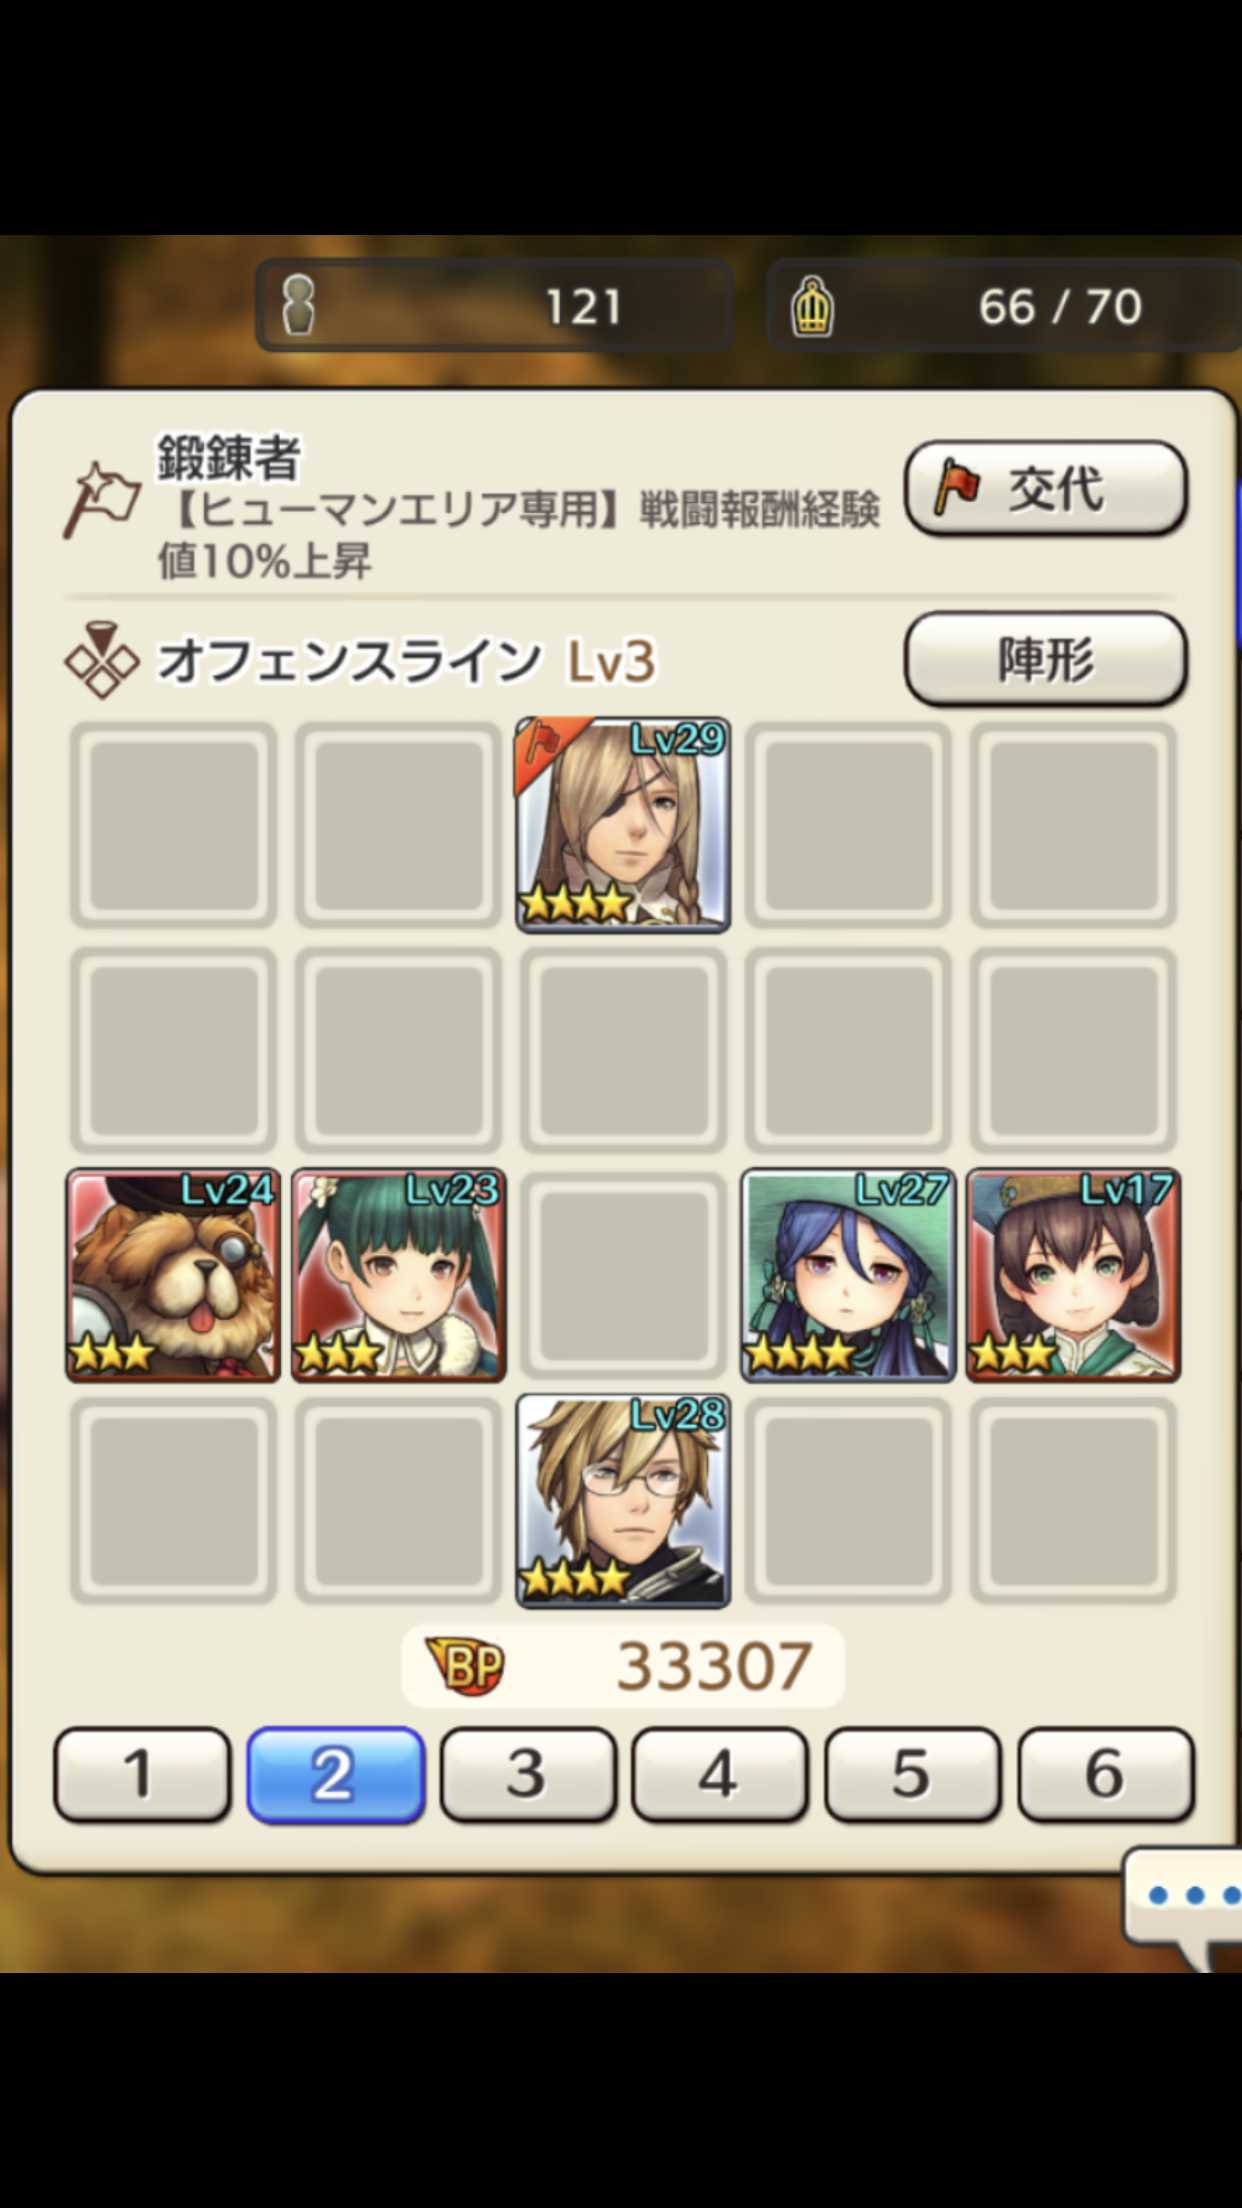This screenshot has width=1242, height=2208.
Task: Switch to party tab 3
Action: (528, 1774)
